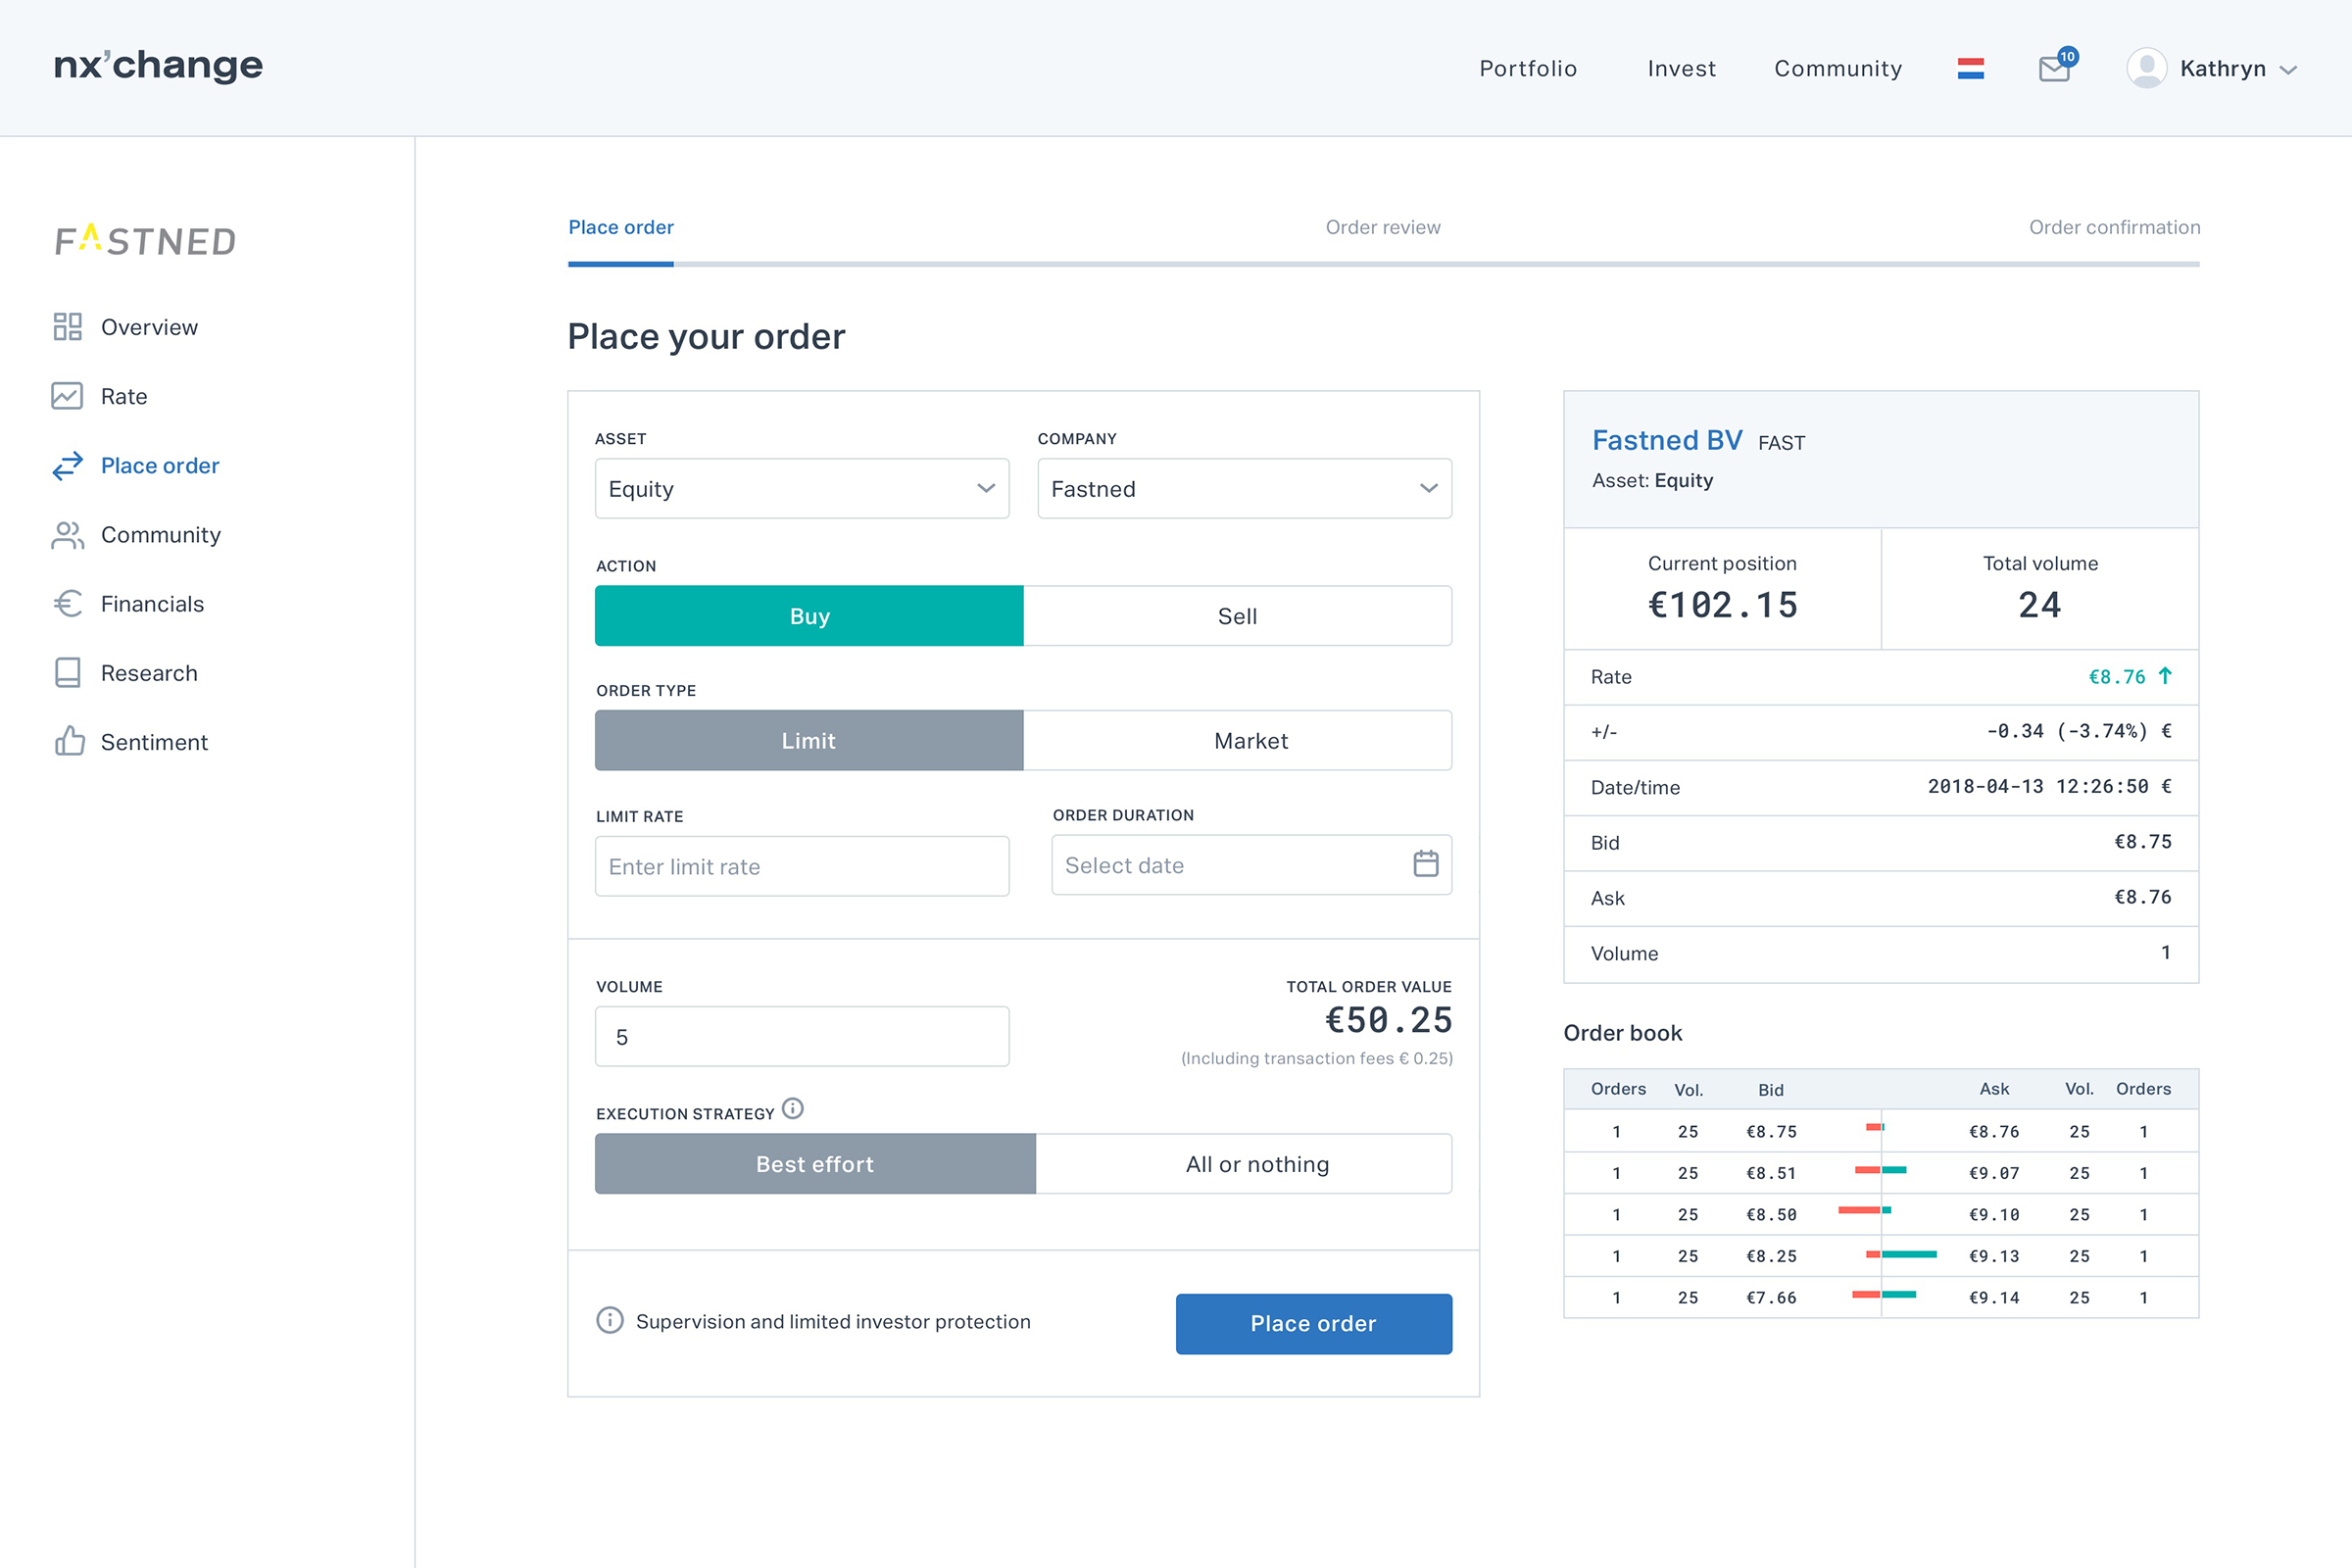Choose All or nothing execution strategy

point(1257,1164)
